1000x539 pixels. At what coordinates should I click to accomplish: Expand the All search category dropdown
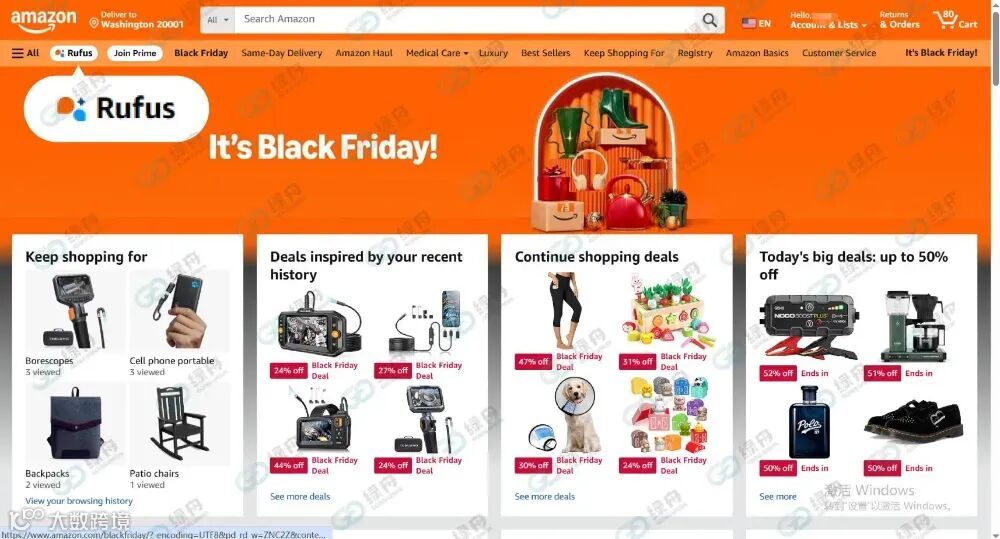tap(217, 20)
